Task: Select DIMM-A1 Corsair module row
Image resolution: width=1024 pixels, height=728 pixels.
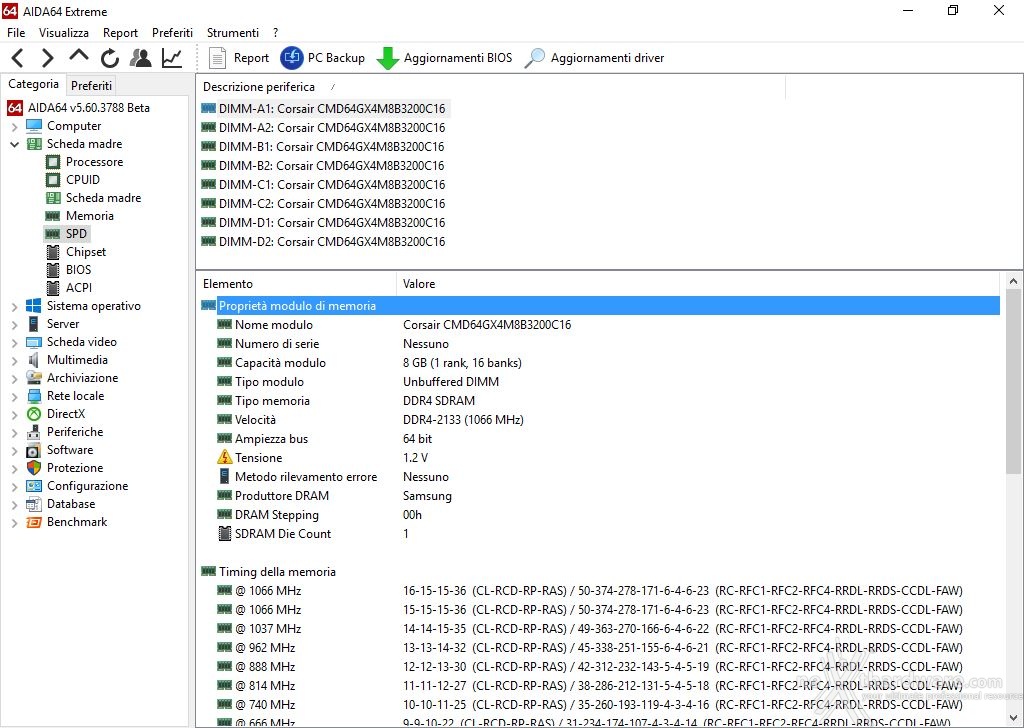Action: [x=324, y=108]
